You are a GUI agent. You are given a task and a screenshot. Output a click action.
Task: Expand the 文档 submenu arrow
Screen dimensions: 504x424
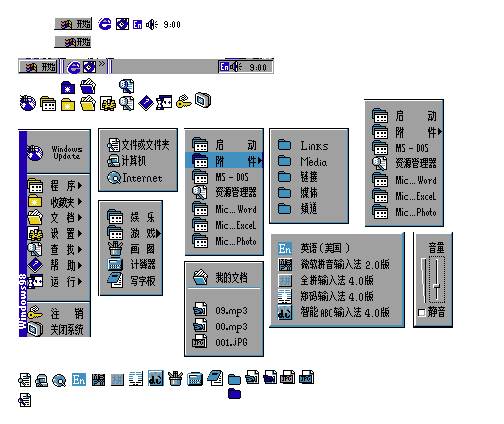point(80,218)
